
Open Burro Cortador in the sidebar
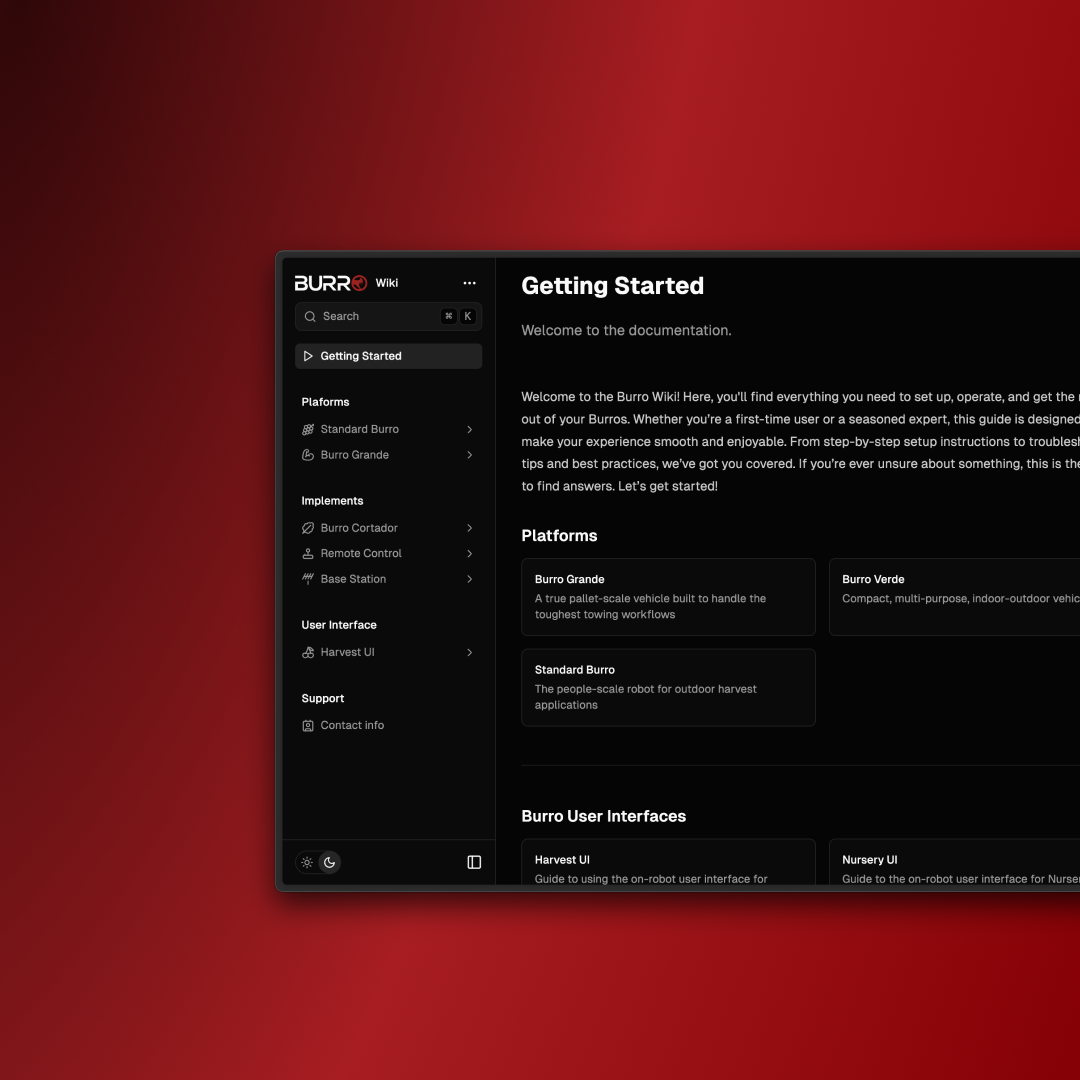coord(388,528)
